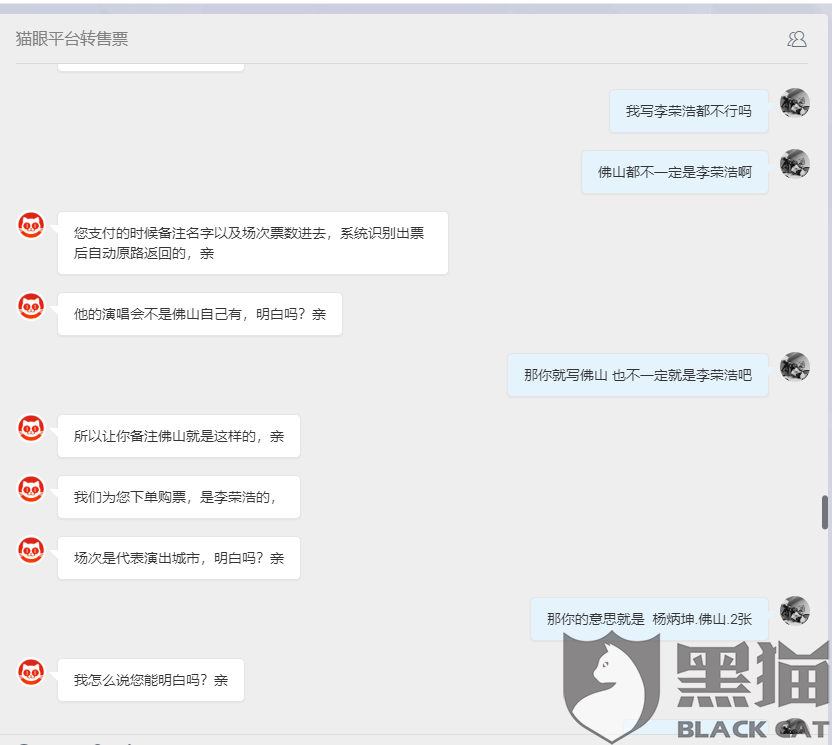832x745 pixels.
Task: Click the bubble "场次是代表演出城市，明白吗？亲"
Action: tap(178, 558)
